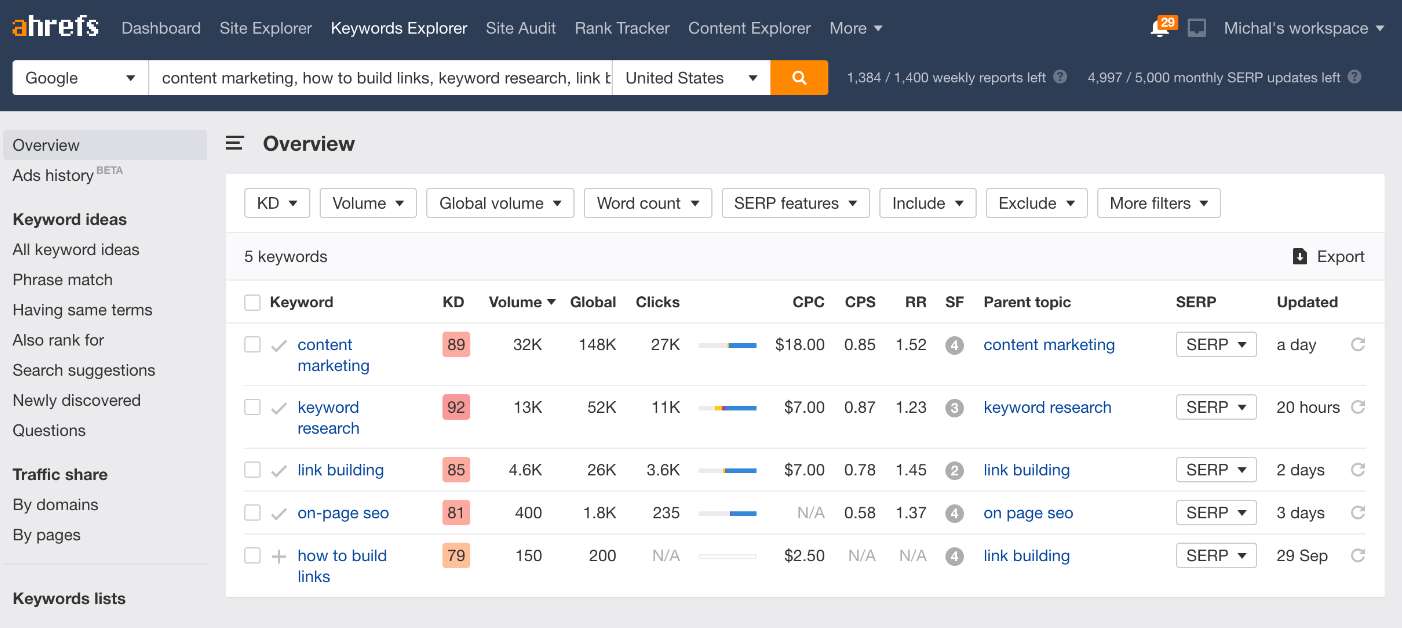Open the on-page seo keyword link
The height and width of the screenshot is (628, 1402).
pos(343,513)
